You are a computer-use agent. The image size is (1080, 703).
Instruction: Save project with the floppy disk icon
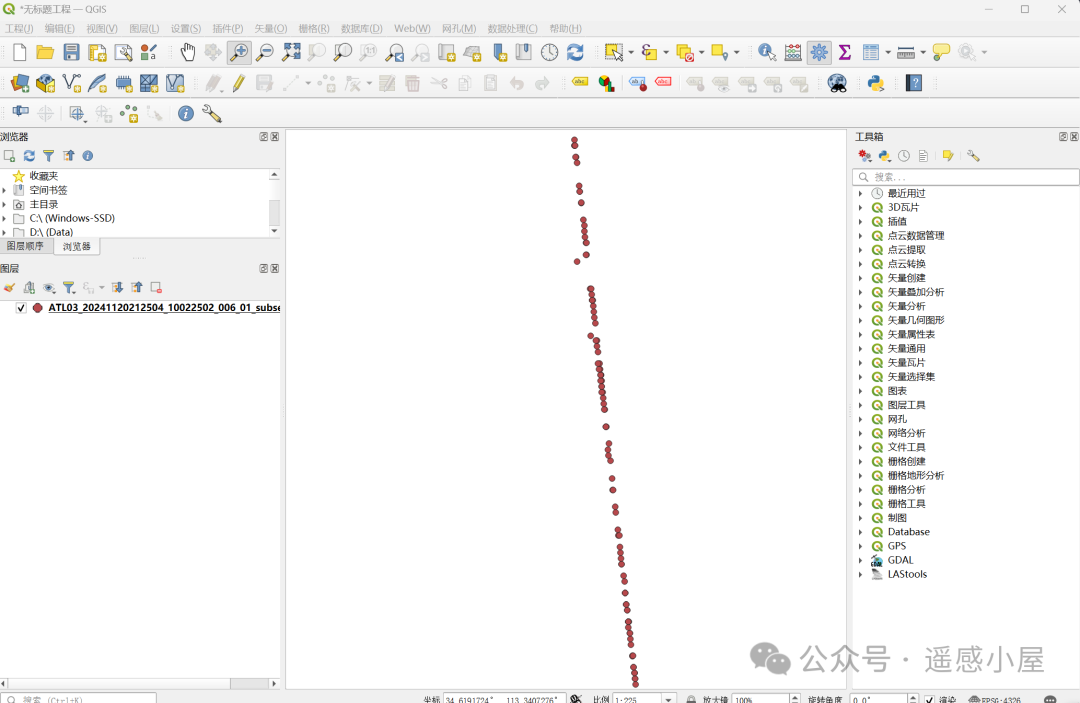click(x=71, y=52)
